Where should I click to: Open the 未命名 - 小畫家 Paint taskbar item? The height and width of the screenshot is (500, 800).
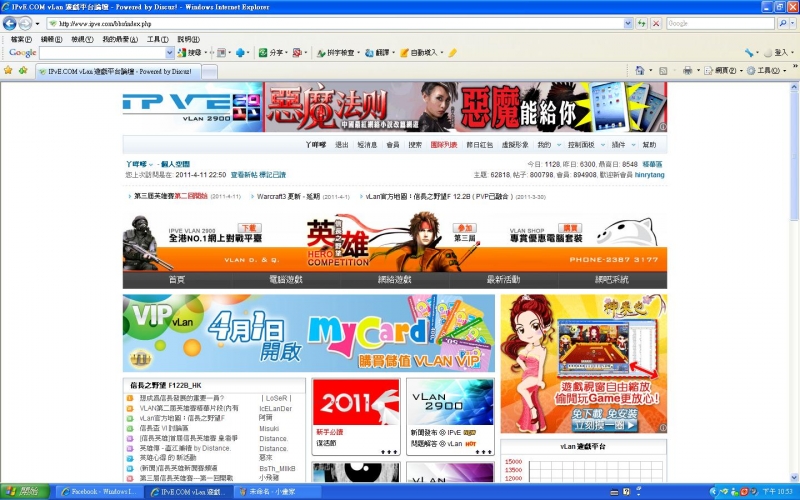click(x=277, y=492)
